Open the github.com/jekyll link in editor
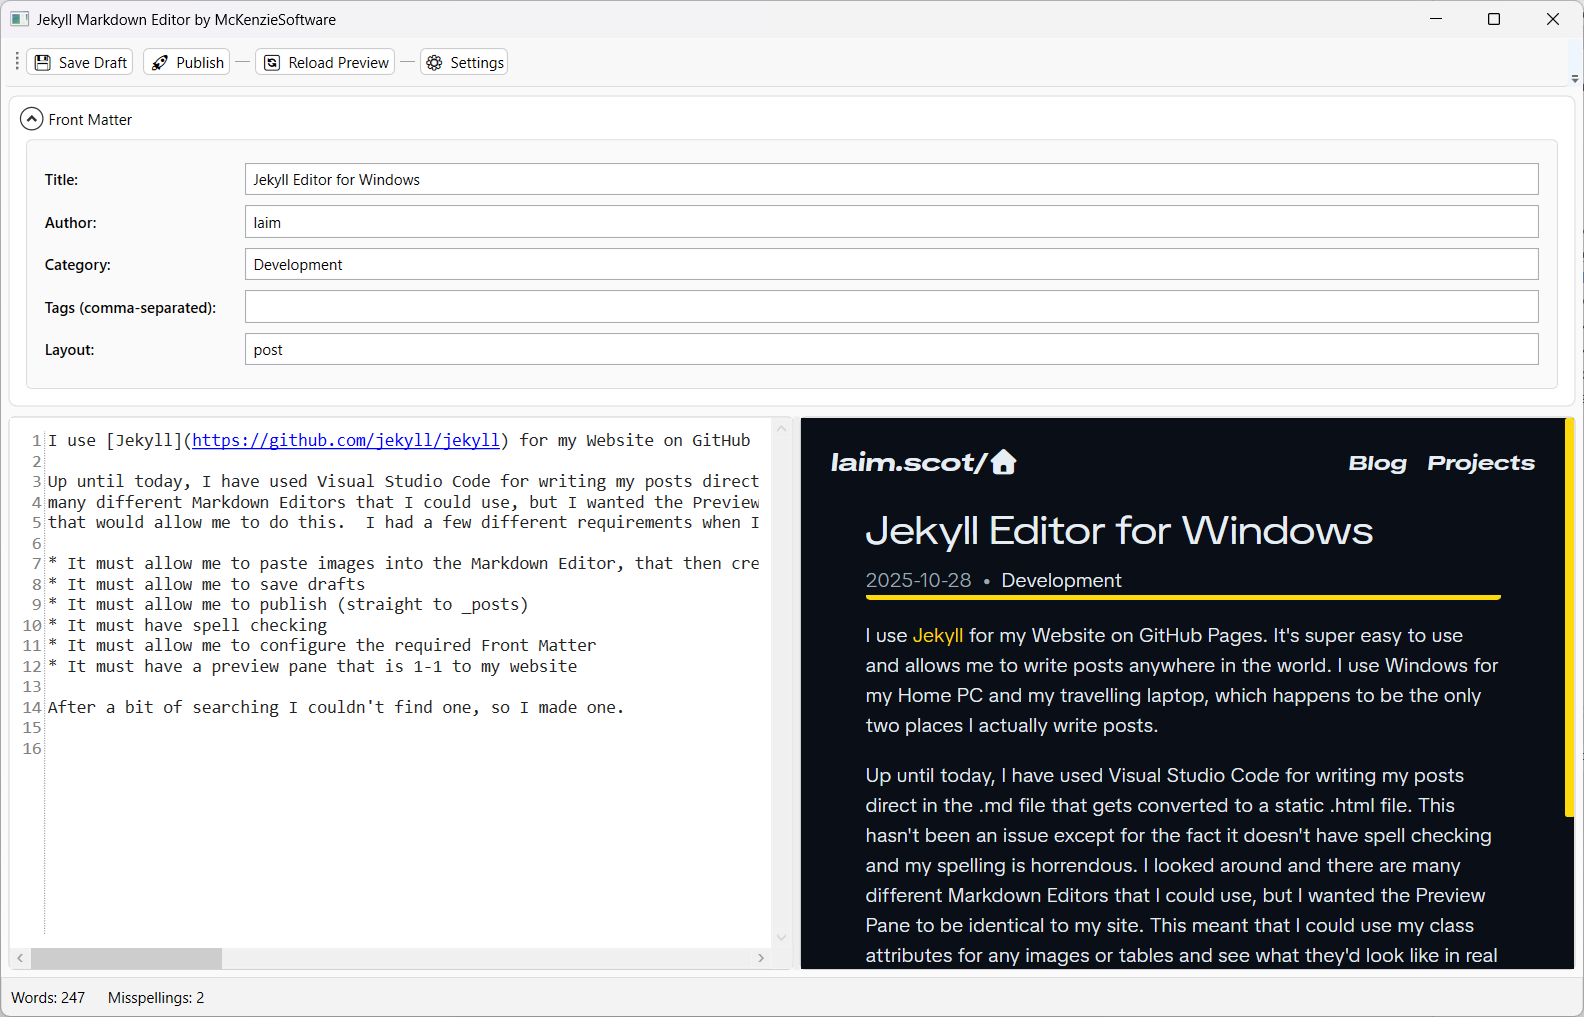1584x1017 pixels. coord(346,440)
